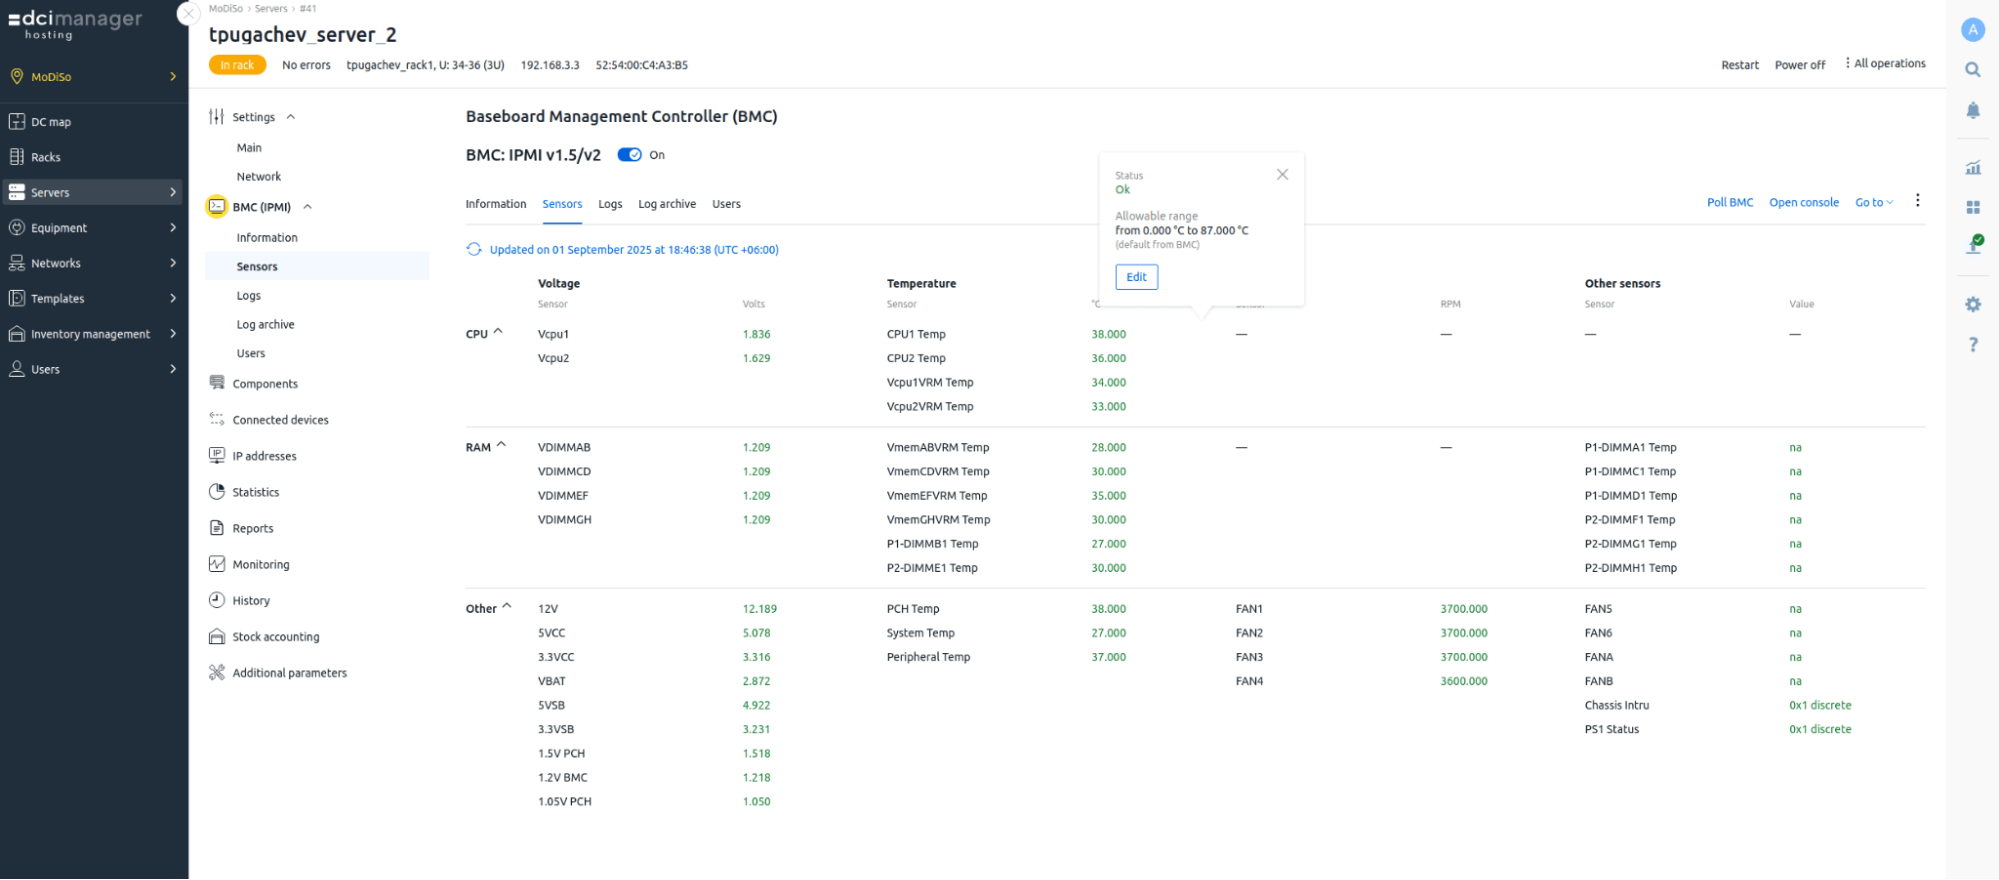Viewport: 1999px width, 880px height.
Task: Collapse the Settings section in side menu
Action: (291, 117)
